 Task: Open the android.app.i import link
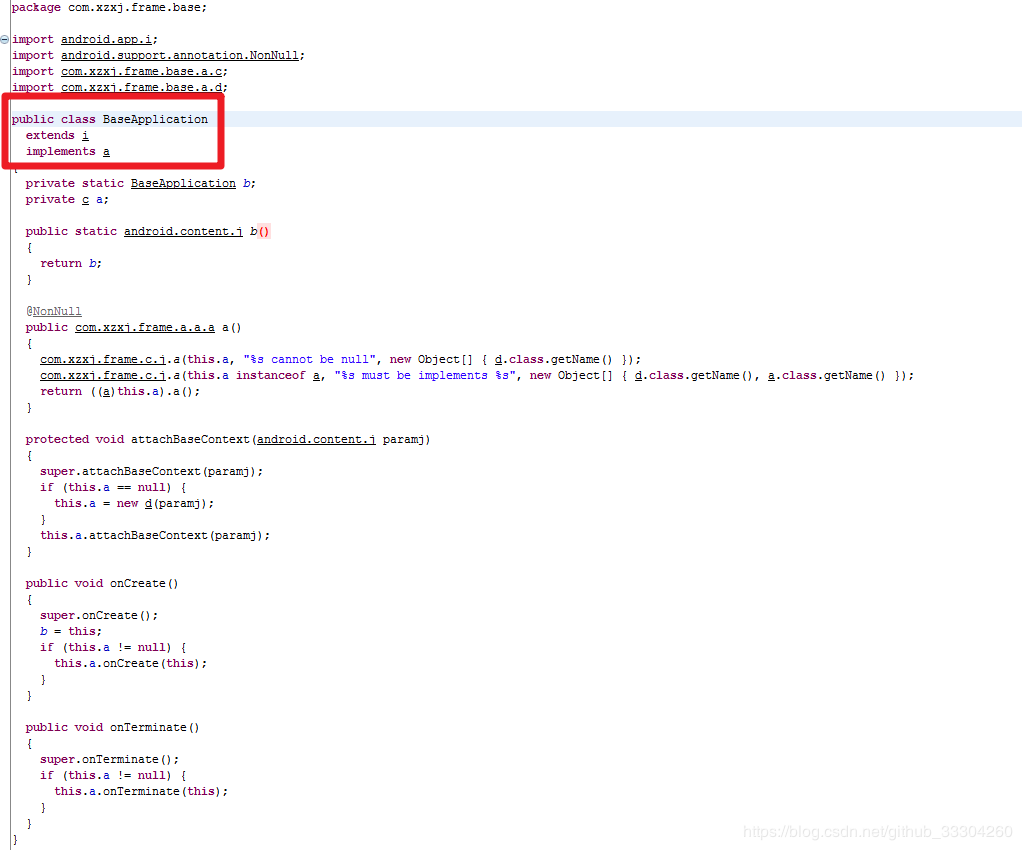pyautogui.click(x=106, y=40)
